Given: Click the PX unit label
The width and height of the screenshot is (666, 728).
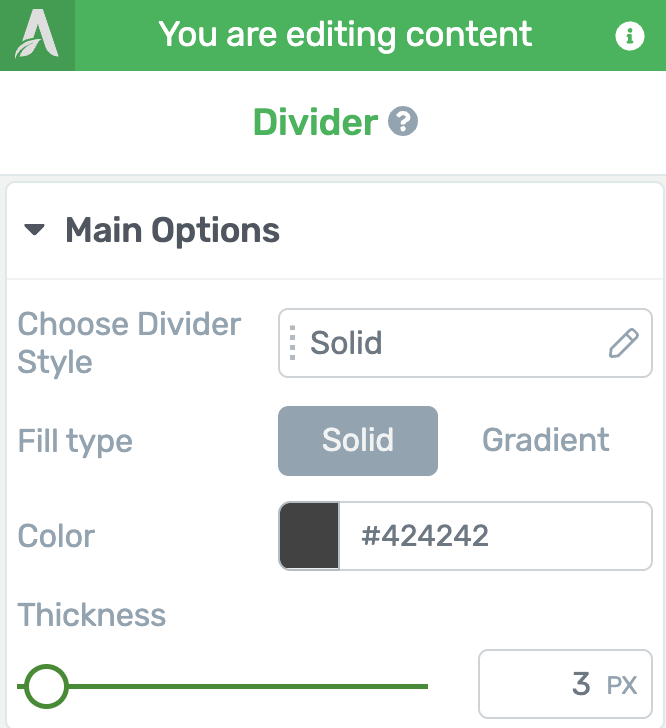Looking at the screenshot, I should (x=621, y=685).
